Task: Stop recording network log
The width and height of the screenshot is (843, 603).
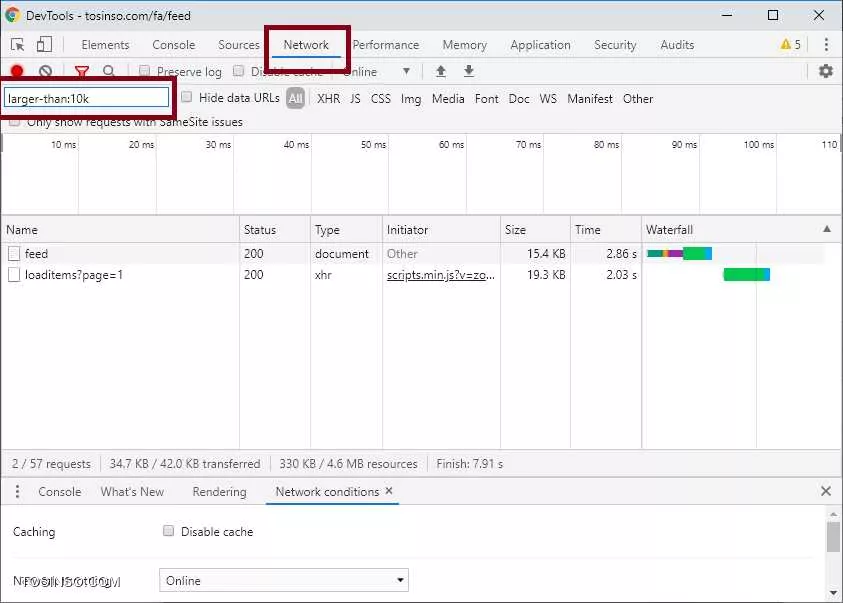Action: (17, 72)
